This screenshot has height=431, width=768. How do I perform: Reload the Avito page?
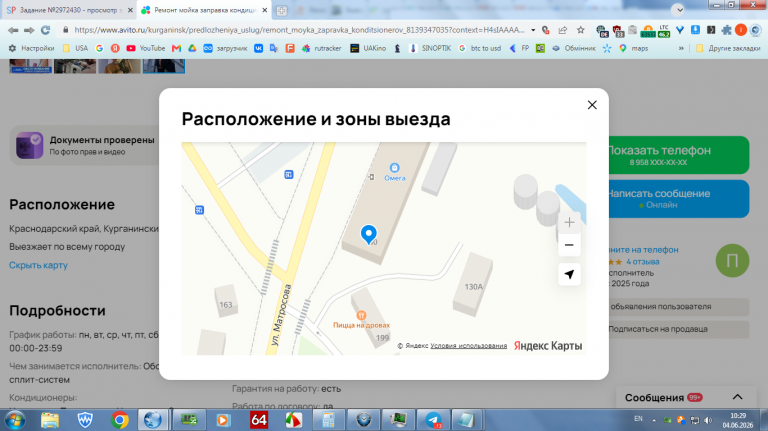click(x=46, y=30)
